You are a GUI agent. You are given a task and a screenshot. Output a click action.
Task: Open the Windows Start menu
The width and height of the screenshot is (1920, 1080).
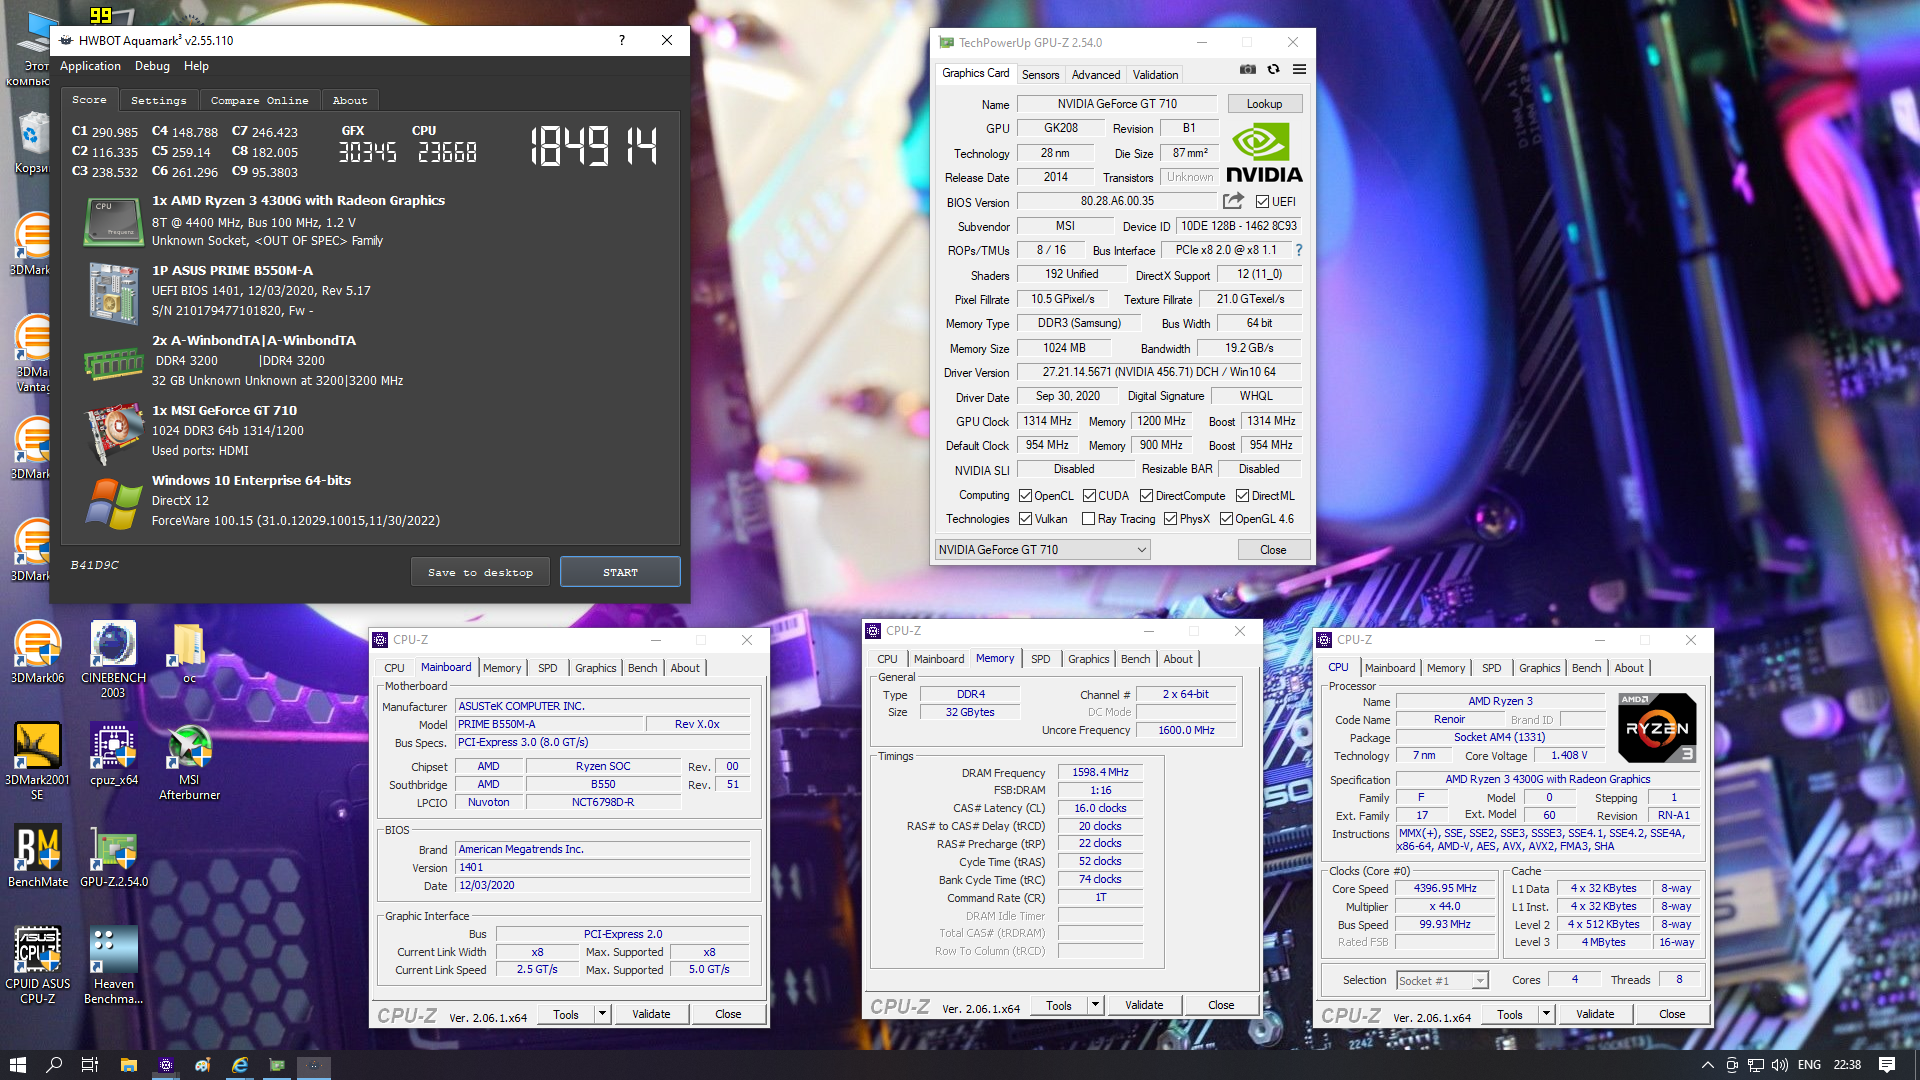[x=17, y=1065]
